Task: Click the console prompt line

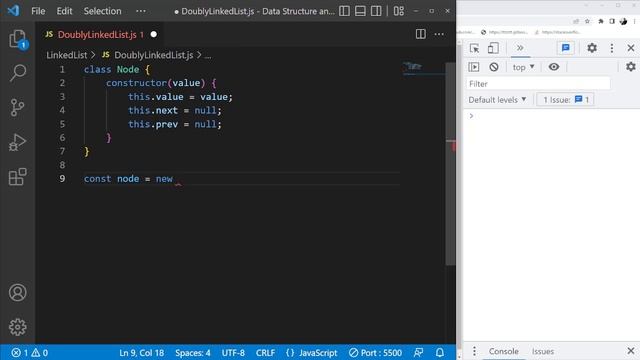Action: click(x=551, y=116)
